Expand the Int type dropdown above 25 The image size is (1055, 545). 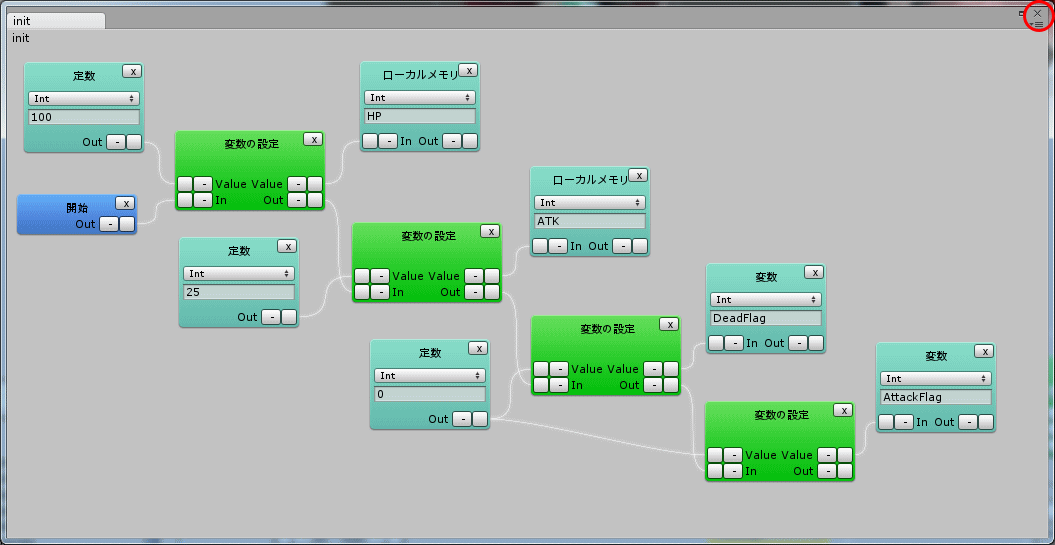(x=239, y=274)
